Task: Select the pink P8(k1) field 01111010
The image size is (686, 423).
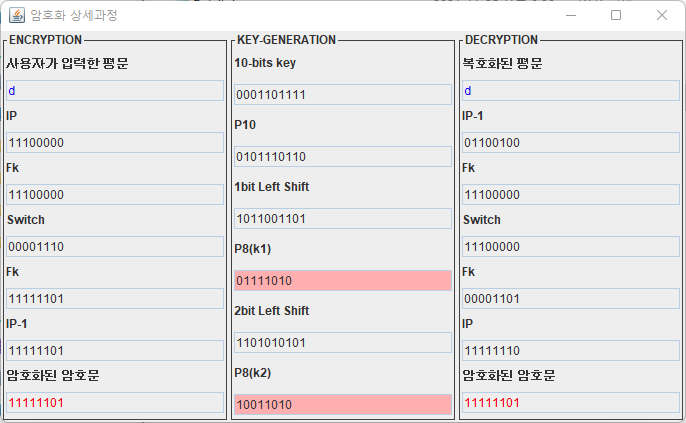Action: point(343,280)
